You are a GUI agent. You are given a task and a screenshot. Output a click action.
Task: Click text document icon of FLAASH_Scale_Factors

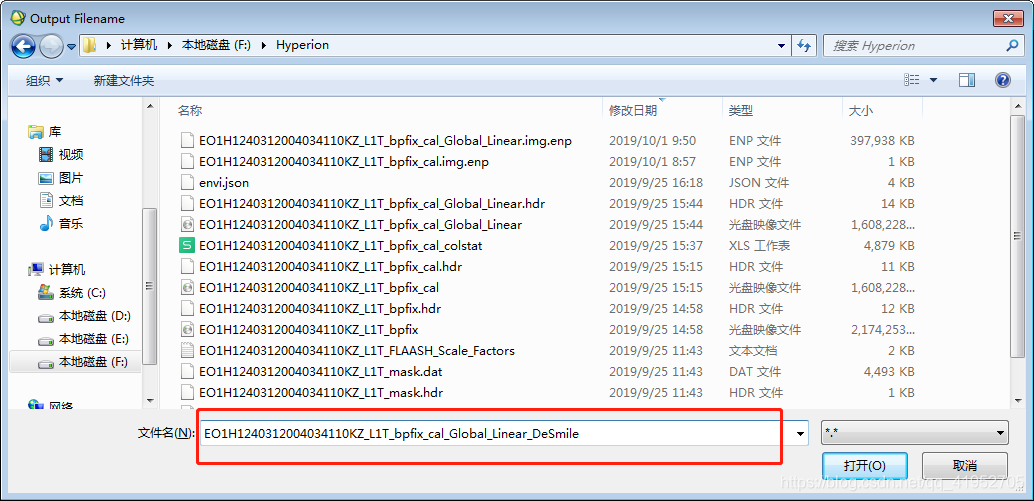click(x=187, y=351)
